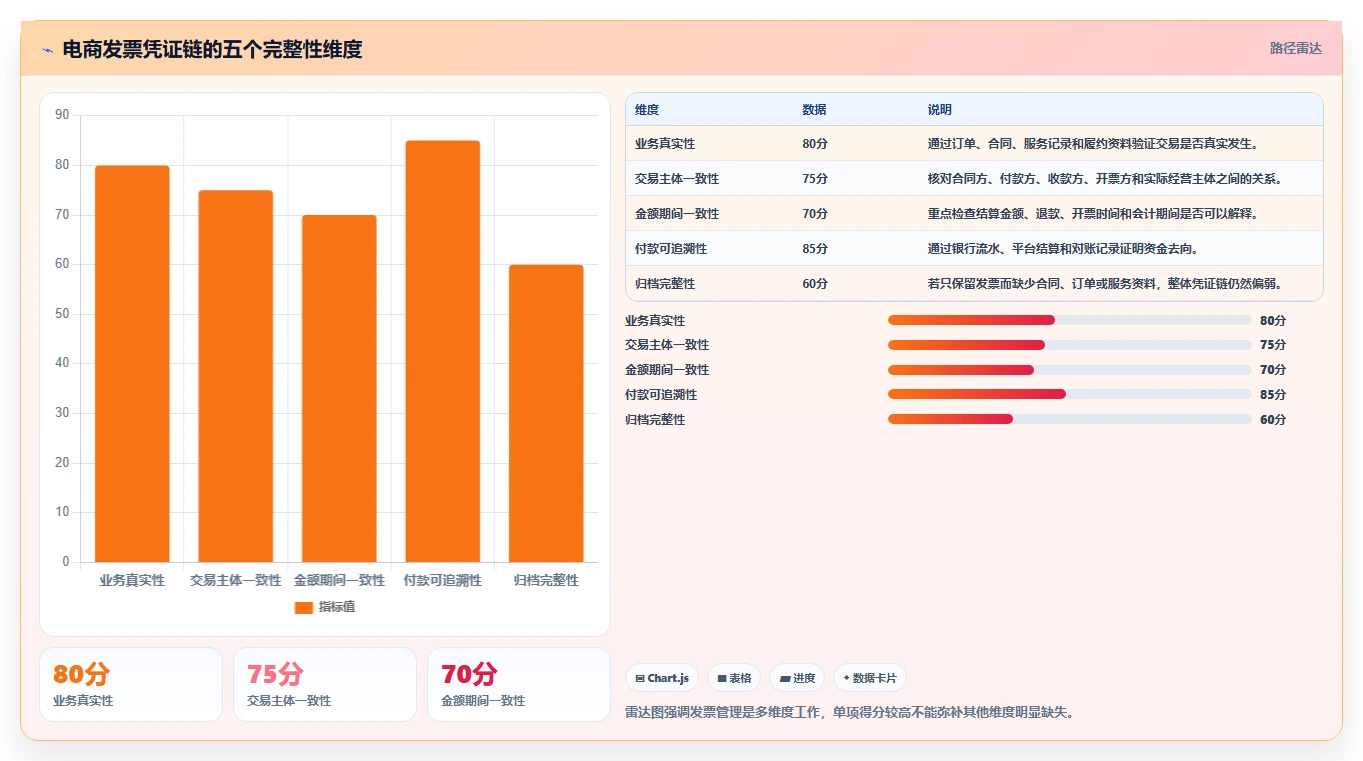Screen dimensions: 1363x761
Task: Click the 80分 value in the table
Action: [815, 144]
